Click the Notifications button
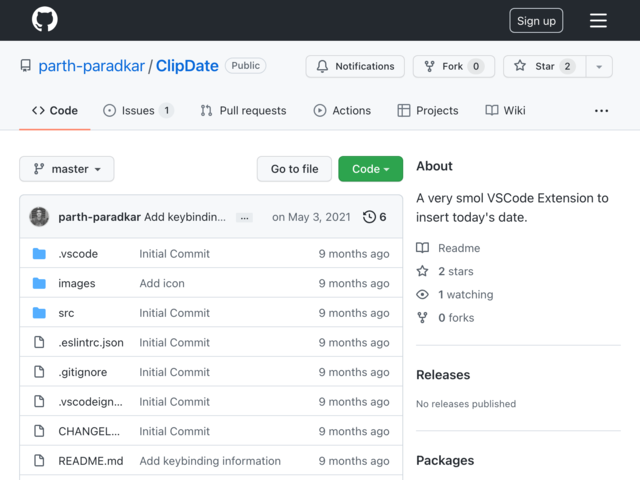The height and width of the screenshot is (480, 640). 355,67
